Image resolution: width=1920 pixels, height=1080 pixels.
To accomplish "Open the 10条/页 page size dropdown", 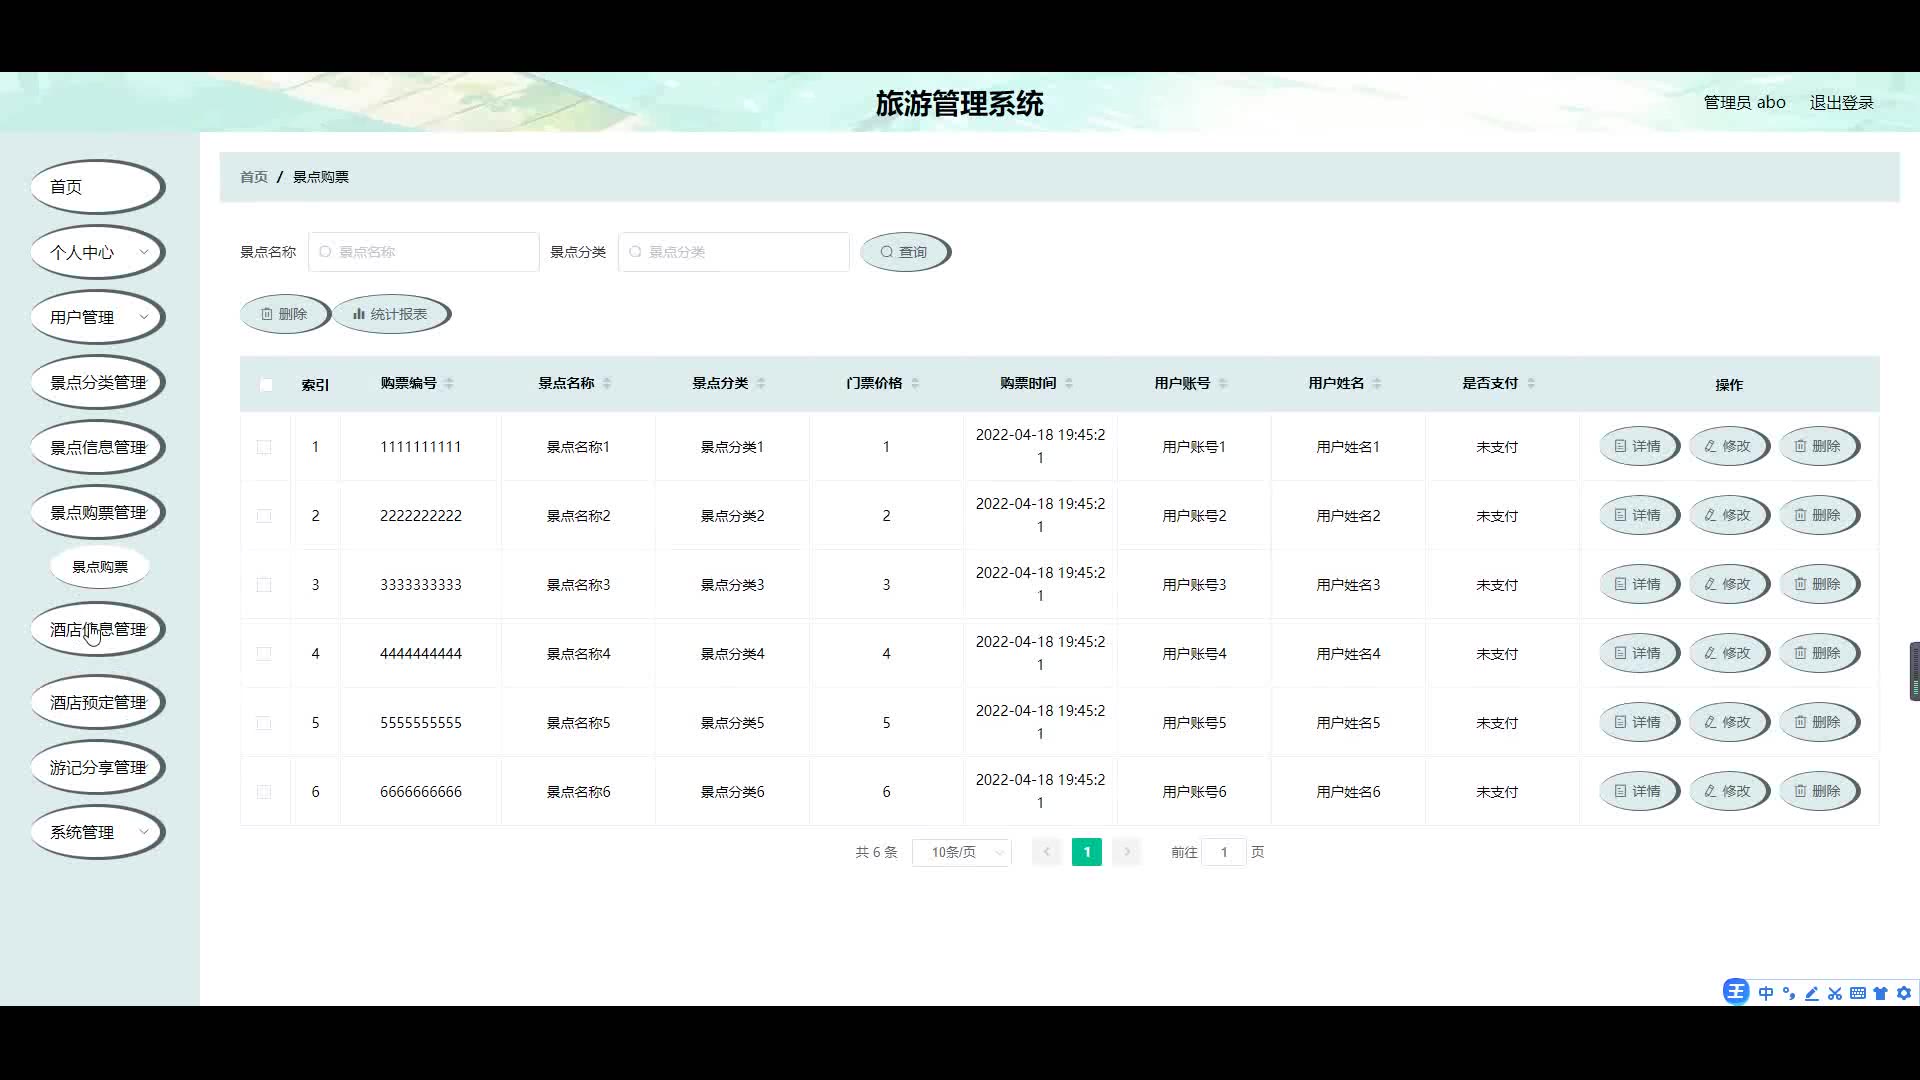I will 961,852.
